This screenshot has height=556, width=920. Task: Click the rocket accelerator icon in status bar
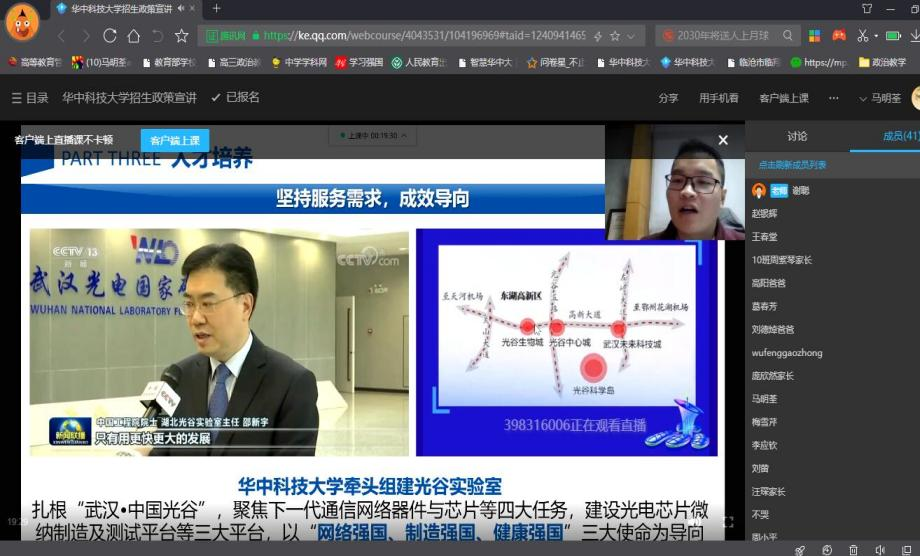(800, 550)
